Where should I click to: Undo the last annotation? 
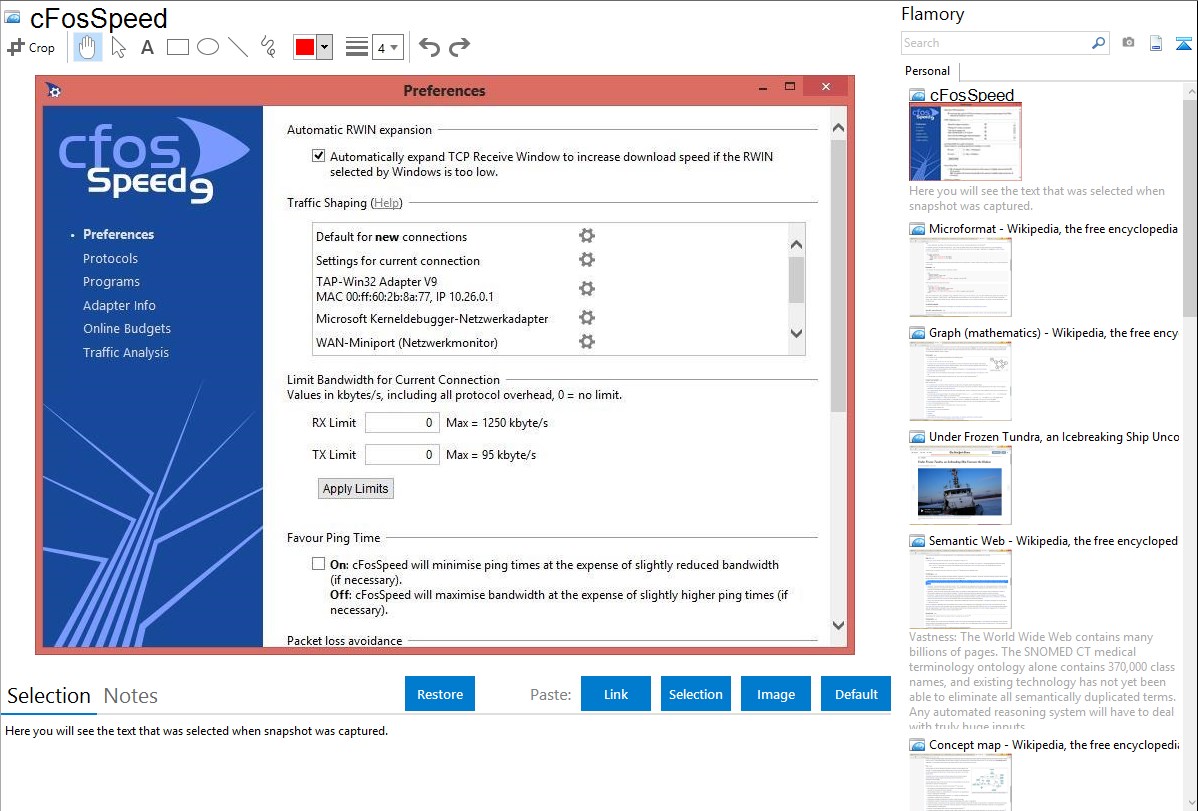(429, 47)
